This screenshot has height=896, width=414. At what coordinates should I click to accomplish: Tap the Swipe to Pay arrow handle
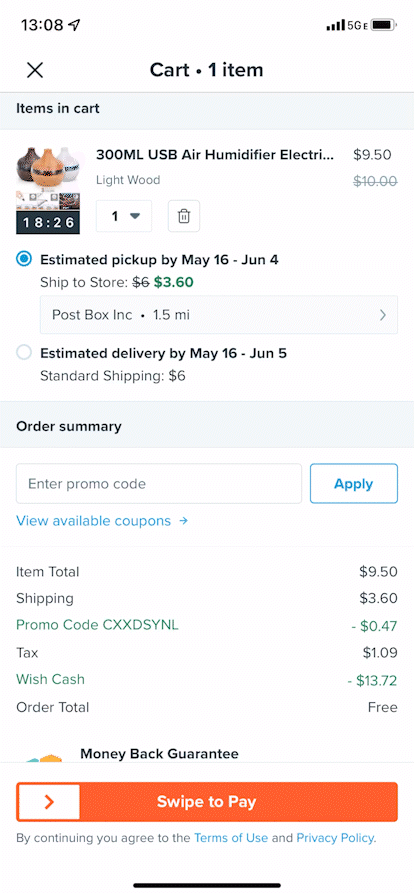point(49,802)
